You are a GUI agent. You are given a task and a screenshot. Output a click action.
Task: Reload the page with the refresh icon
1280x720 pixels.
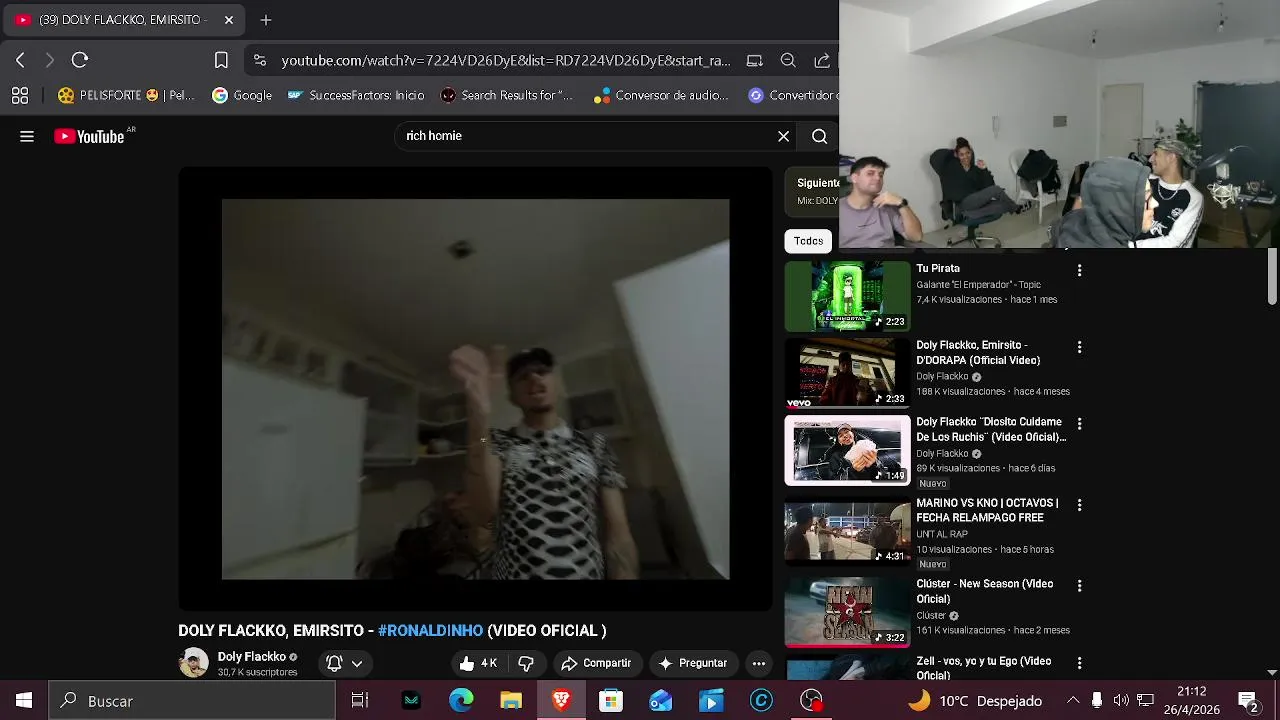pos(80,60)
